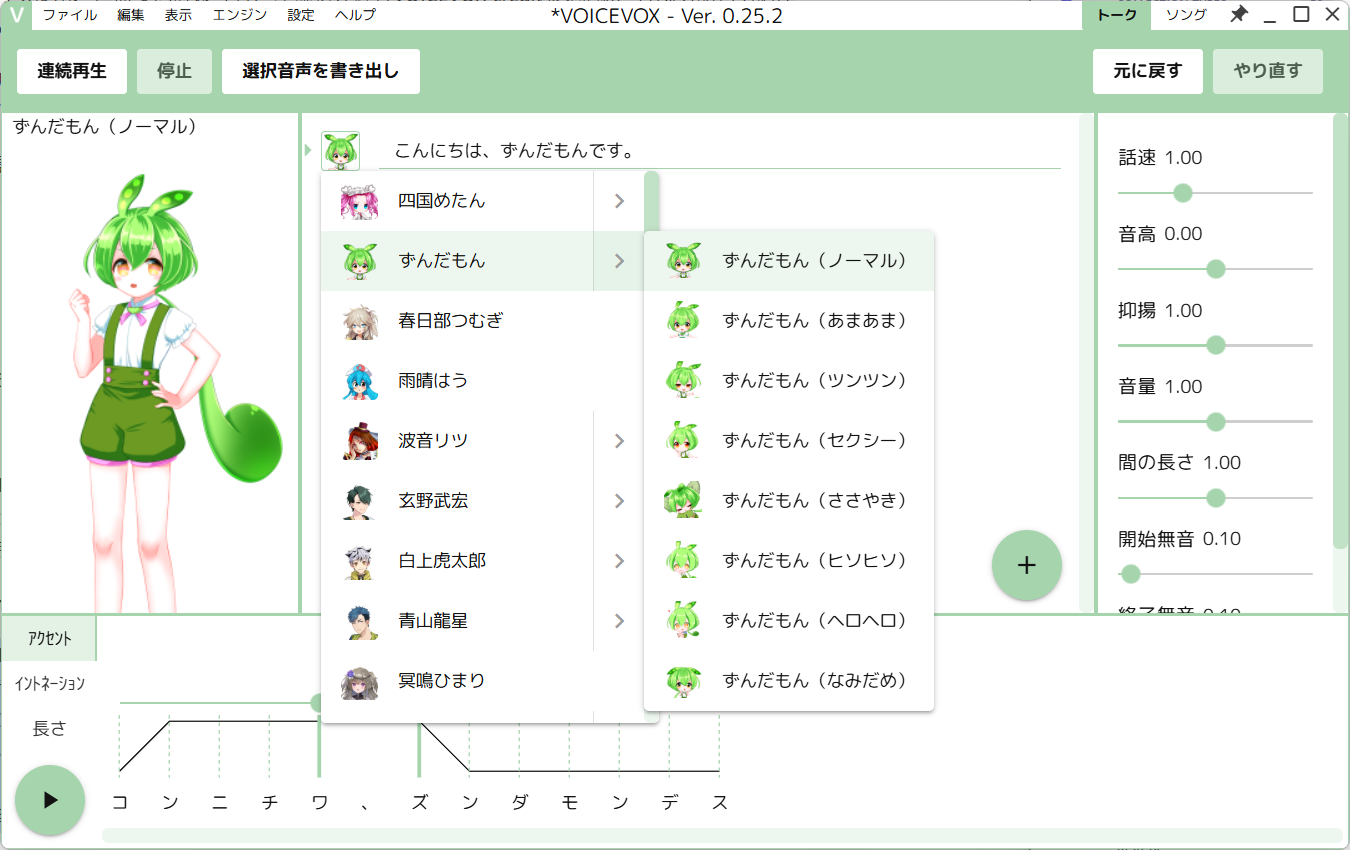Choose ずんだもん（あまあま） style entry
The image size is (1350, 850).
point(789,321)
